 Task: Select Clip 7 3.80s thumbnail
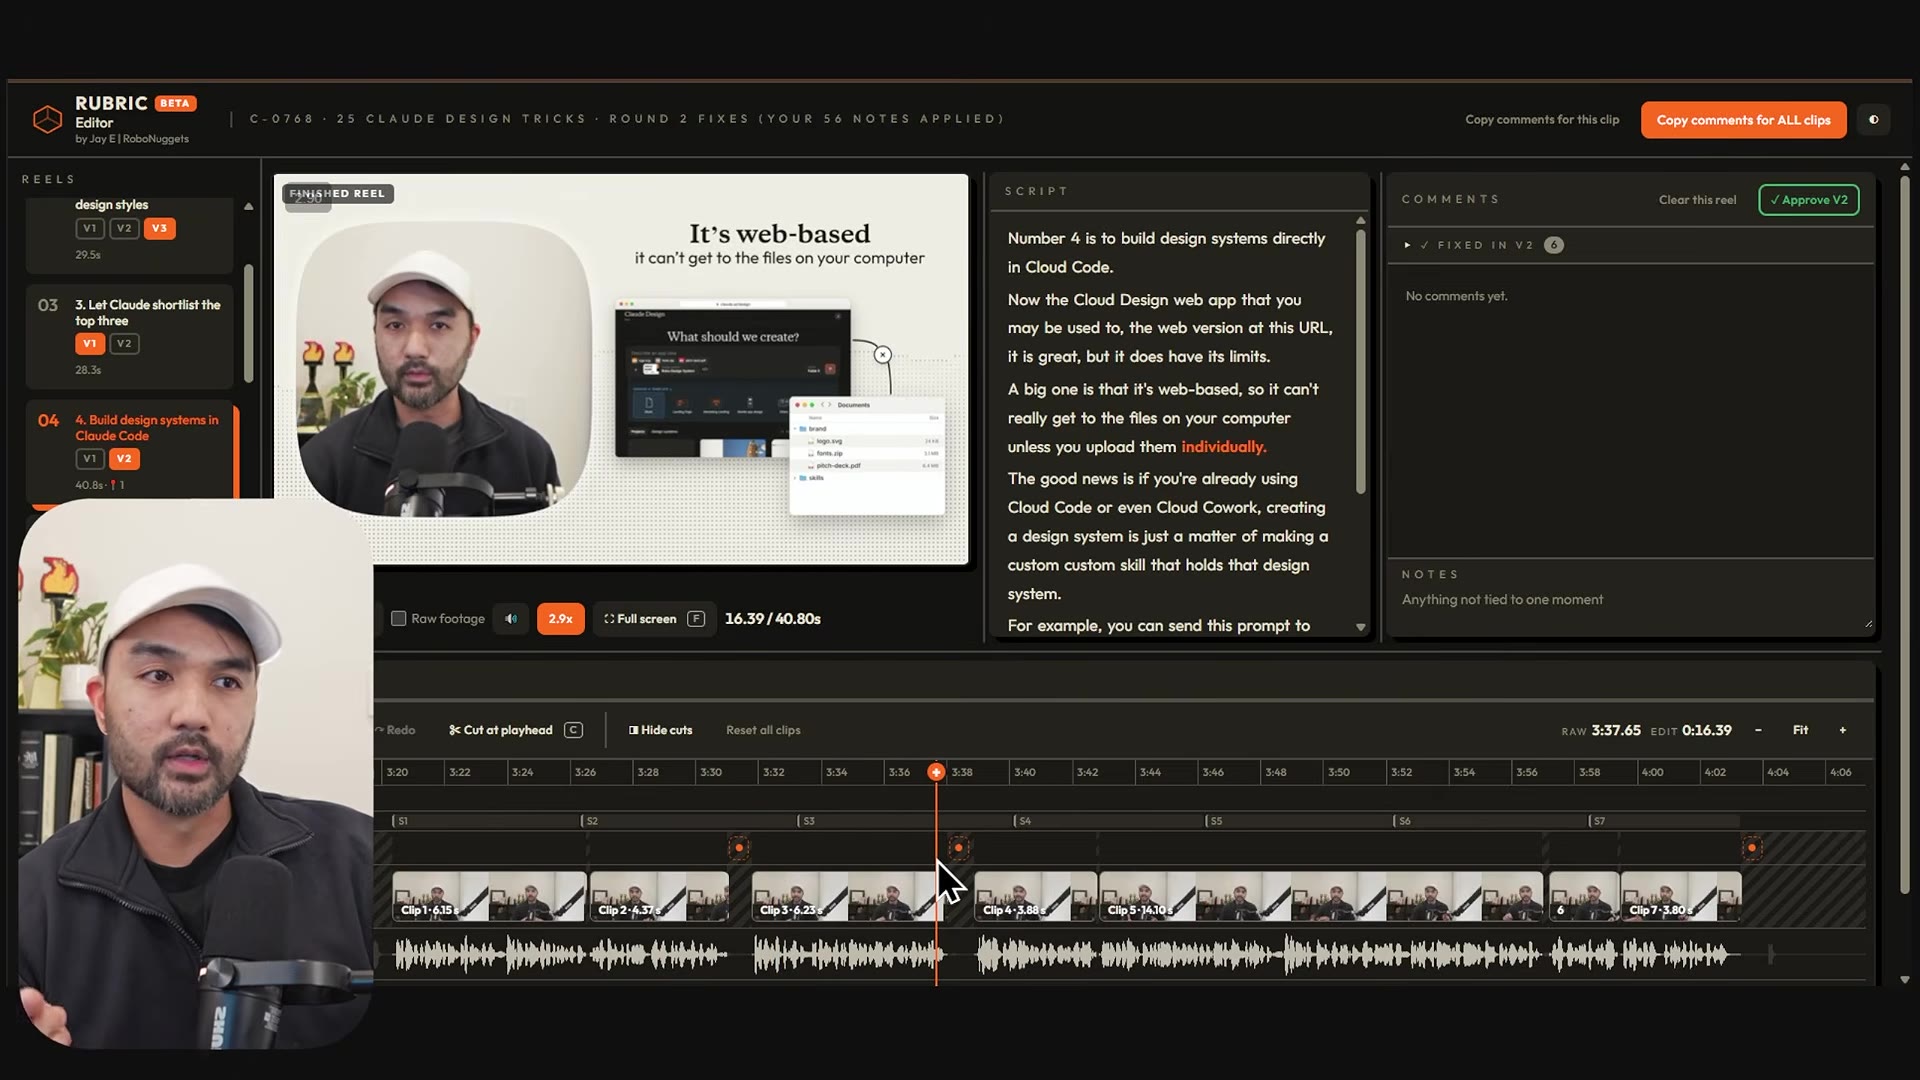pyautogui.click(x=1680, y=896)
